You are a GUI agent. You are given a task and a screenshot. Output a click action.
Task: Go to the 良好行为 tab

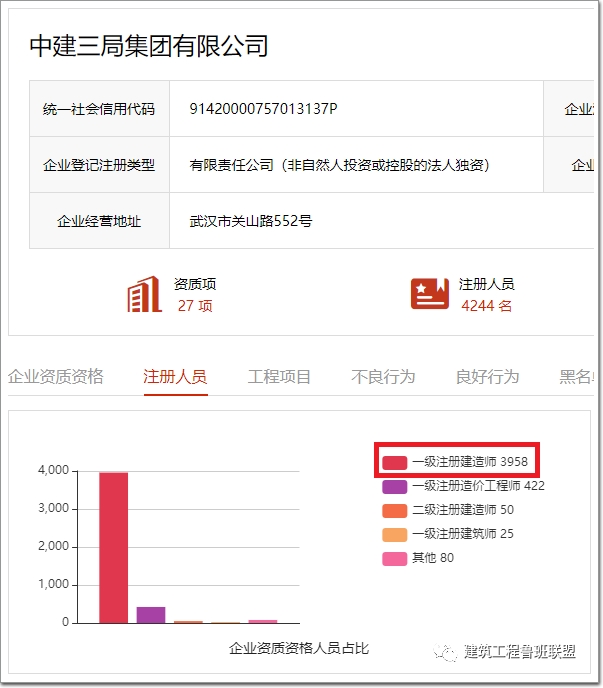point(487,376)
